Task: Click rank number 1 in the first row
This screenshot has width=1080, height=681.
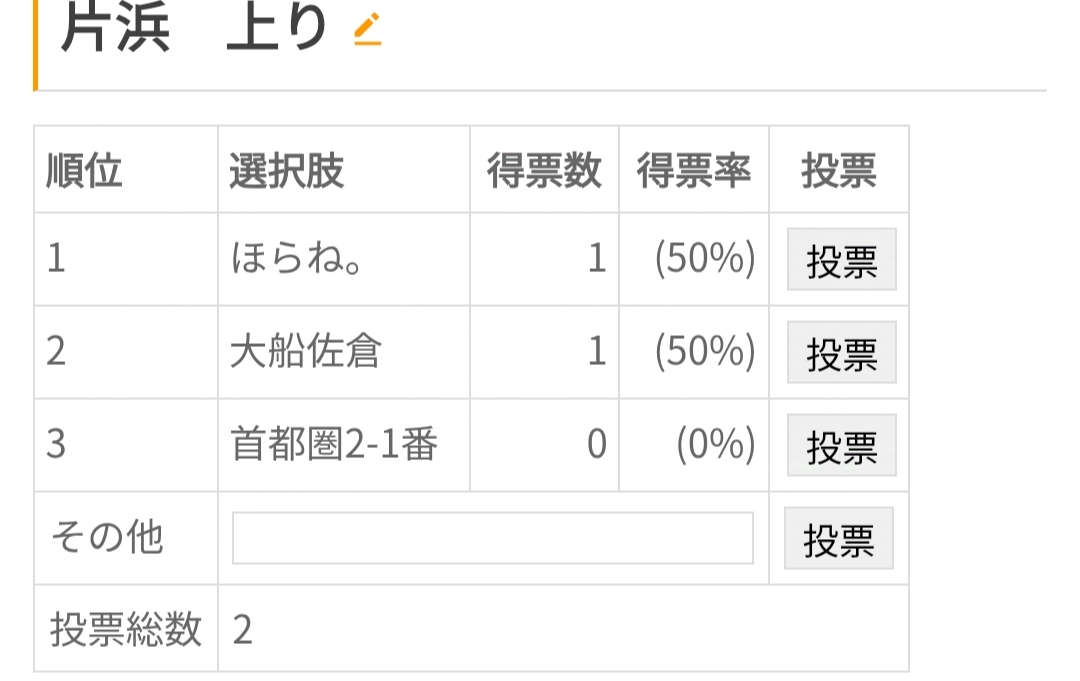Action: 56,259
